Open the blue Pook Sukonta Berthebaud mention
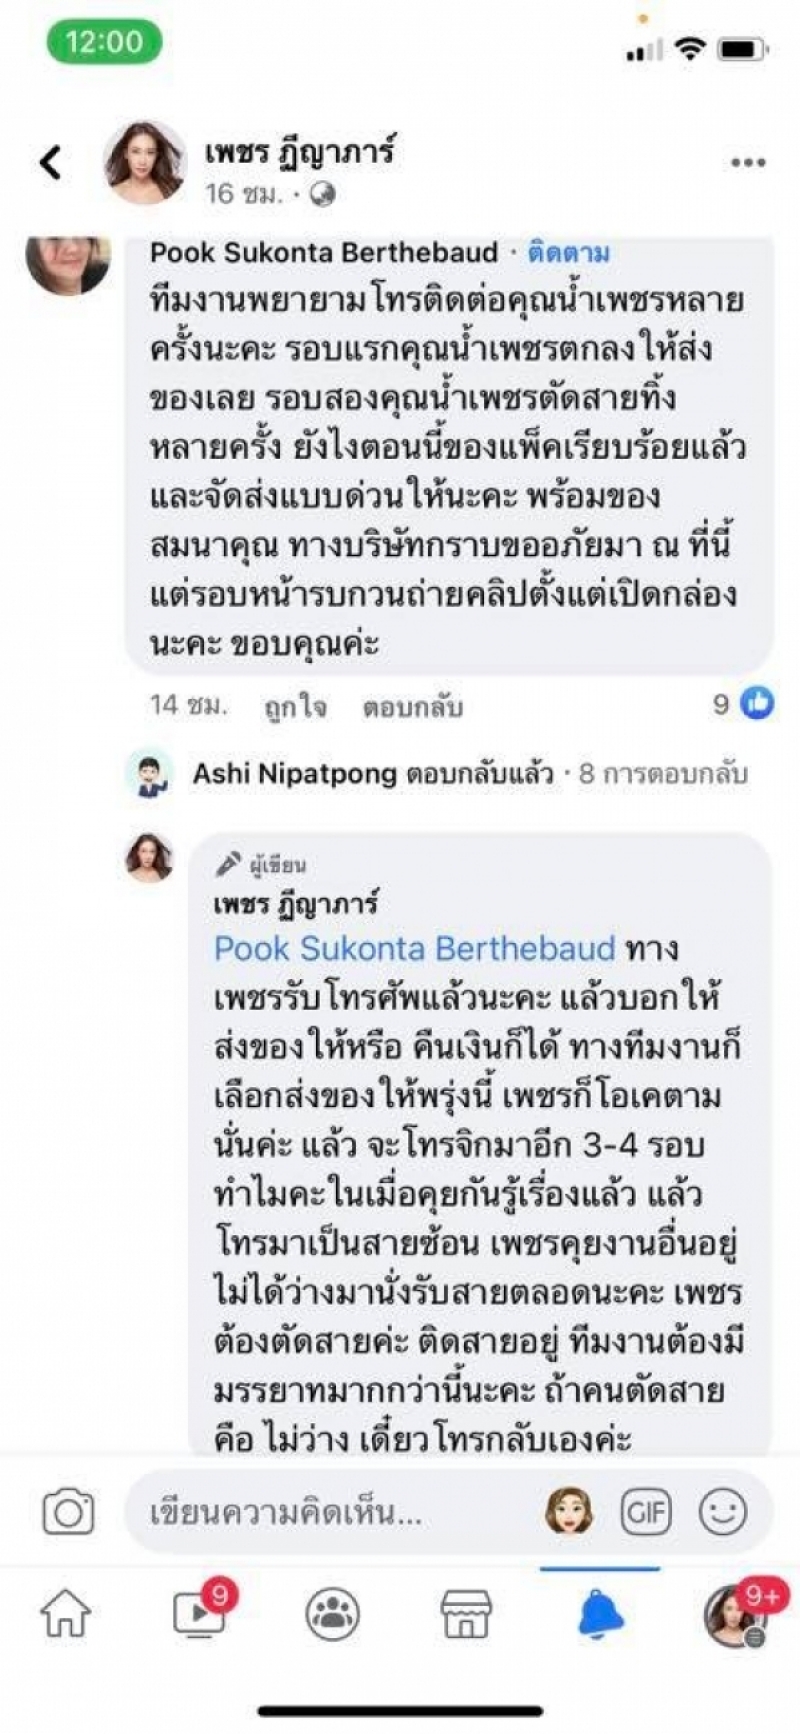 point(415,948)
